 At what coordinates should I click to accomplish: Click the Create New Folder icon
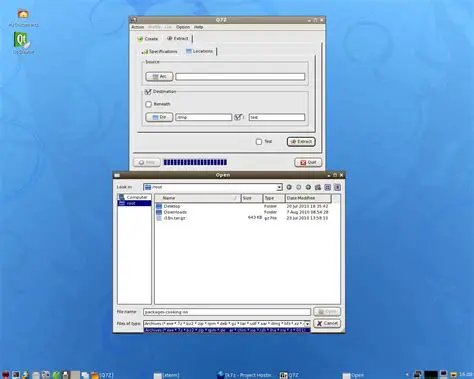point(318,187)
